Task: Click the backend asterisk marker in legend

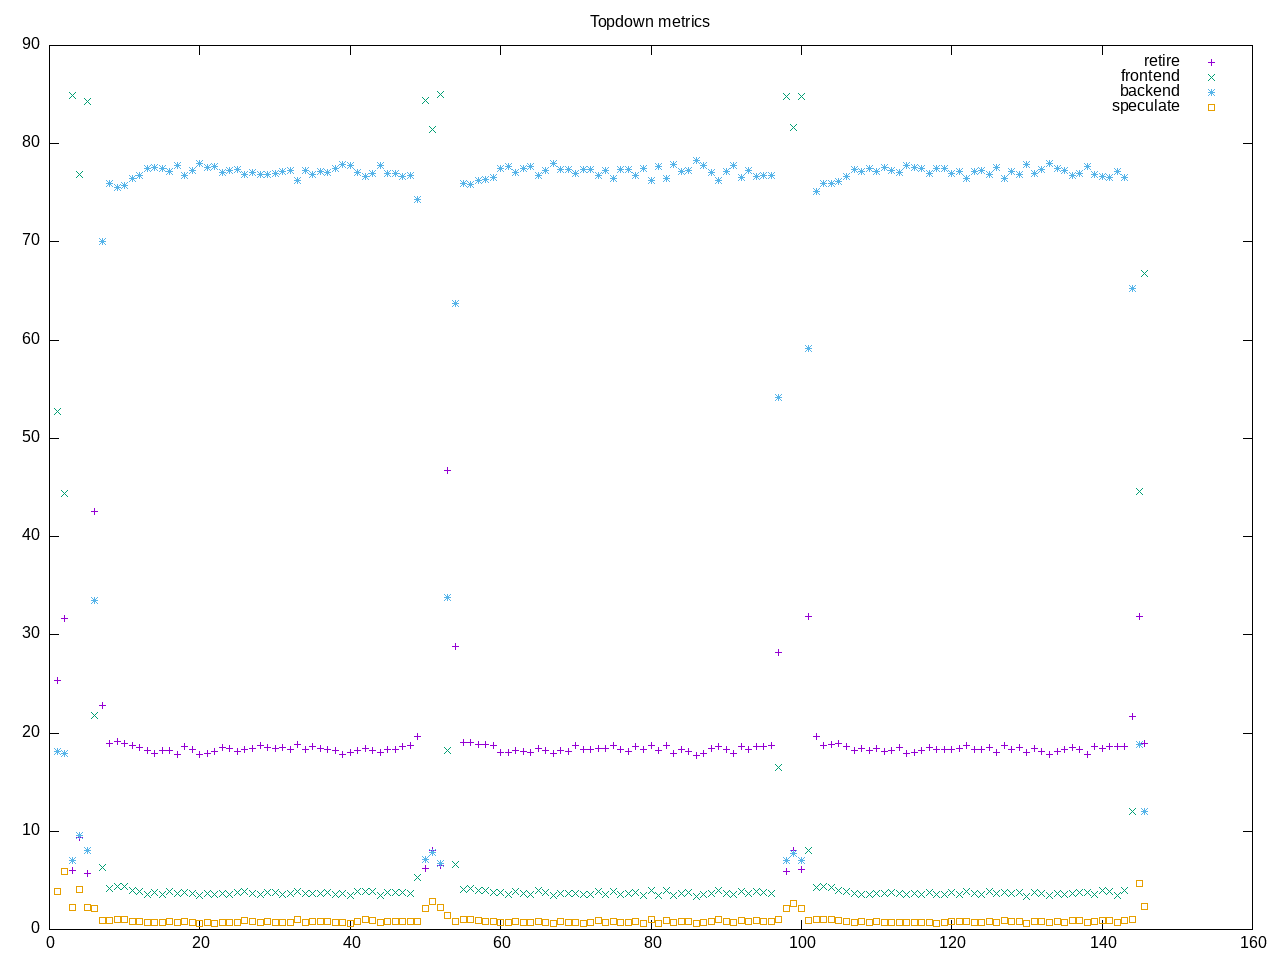Action: click(x=1211, y=92)
